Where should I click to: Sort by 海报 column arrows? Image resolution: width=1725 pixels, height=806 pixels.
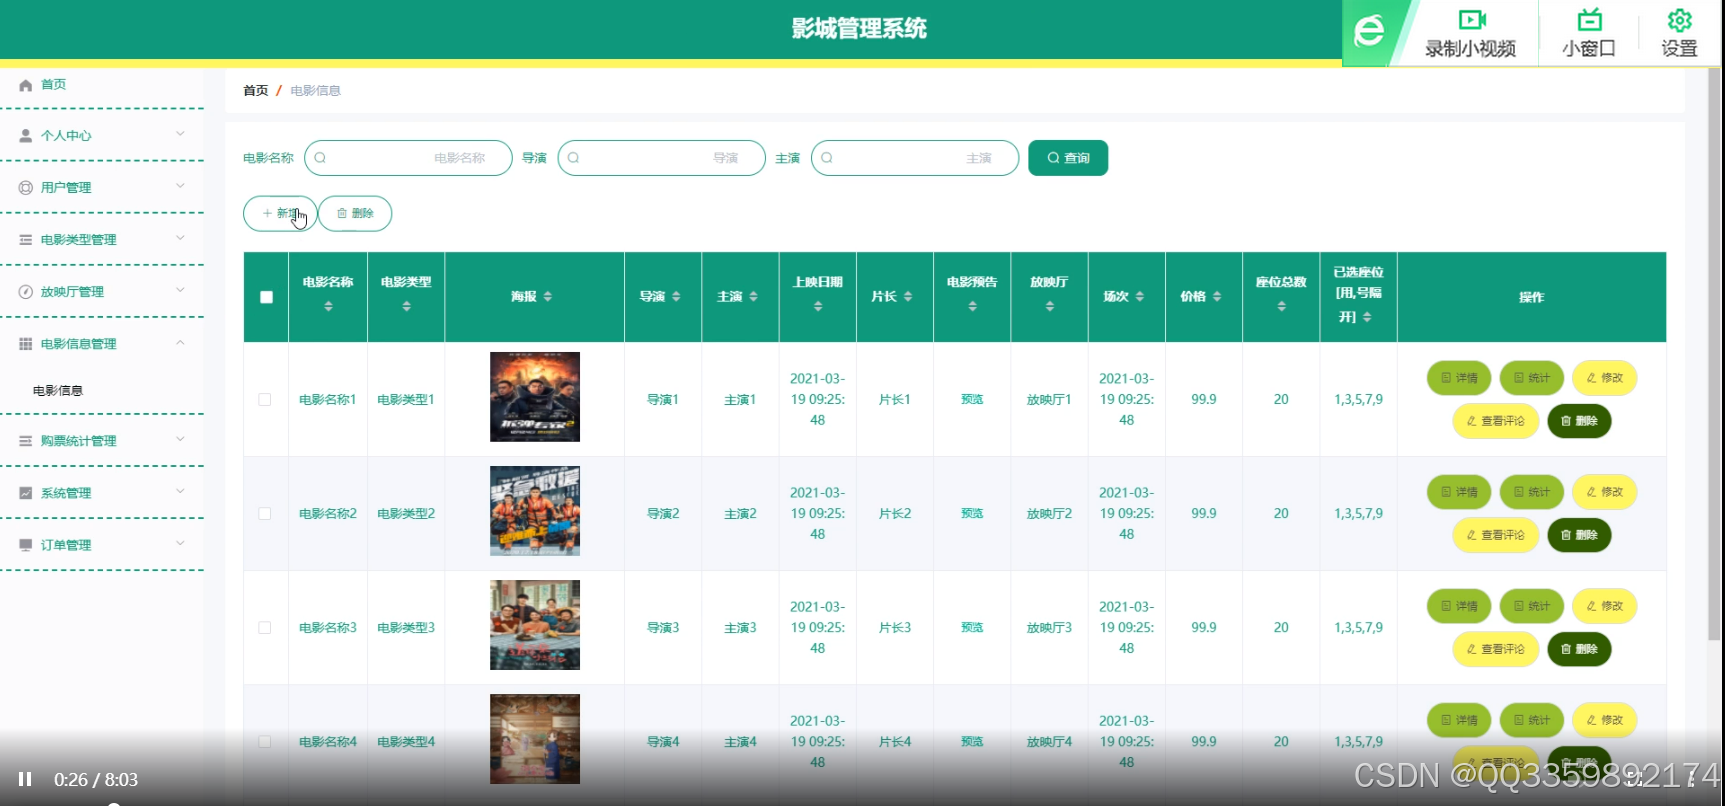[x=547, y=297]
